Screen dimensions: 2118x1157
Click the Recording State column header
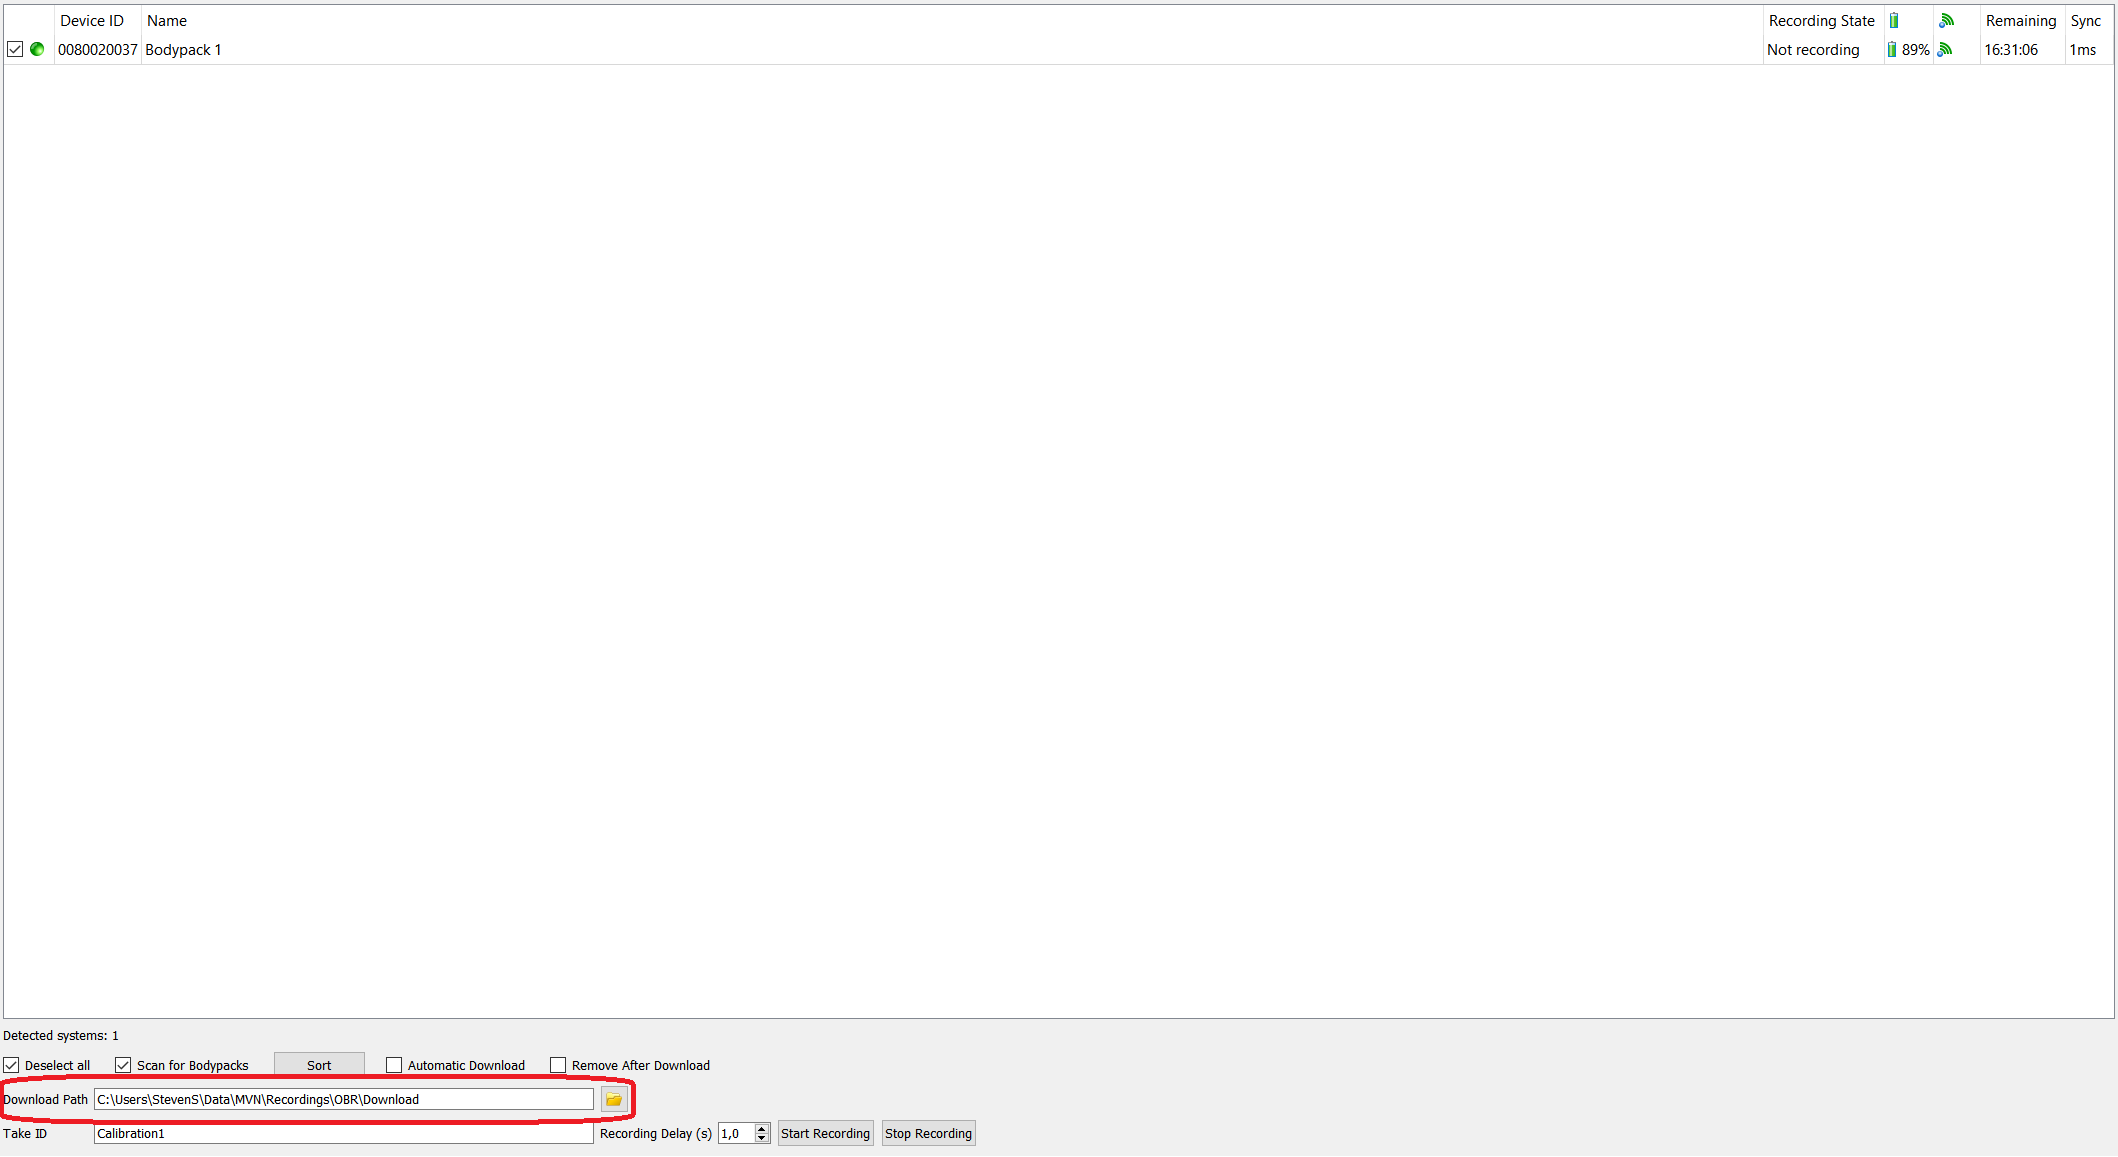click(x=1821, y=21)
